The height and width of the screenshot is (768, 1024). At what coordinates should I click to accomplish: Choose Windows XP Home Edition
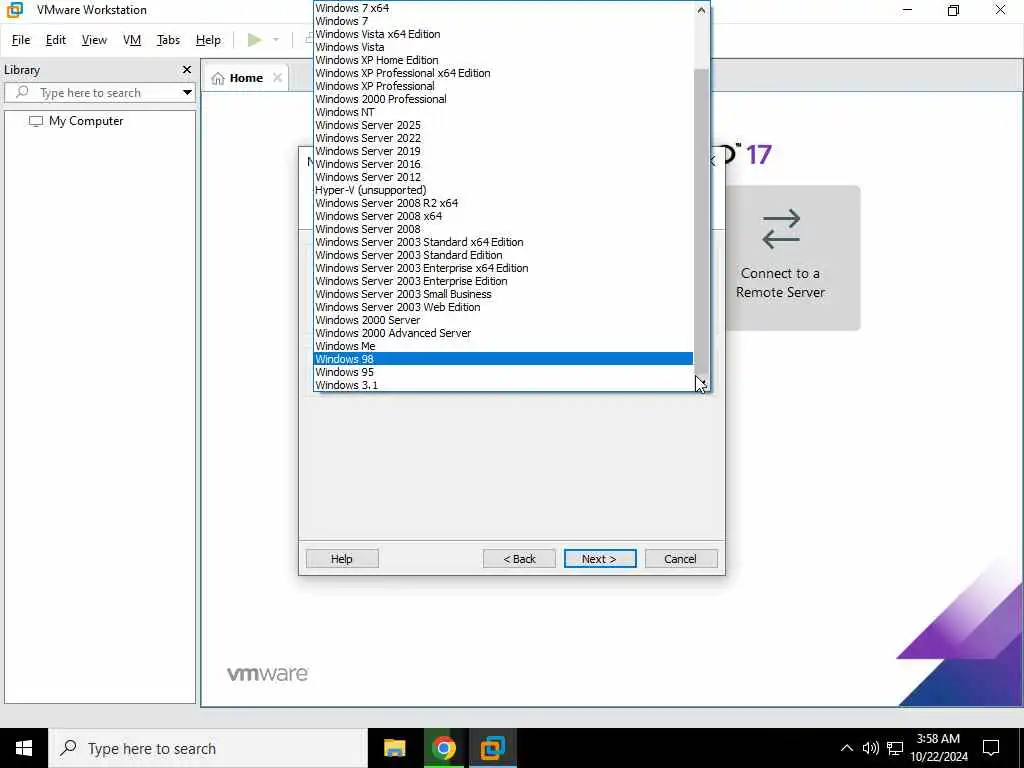503,60
